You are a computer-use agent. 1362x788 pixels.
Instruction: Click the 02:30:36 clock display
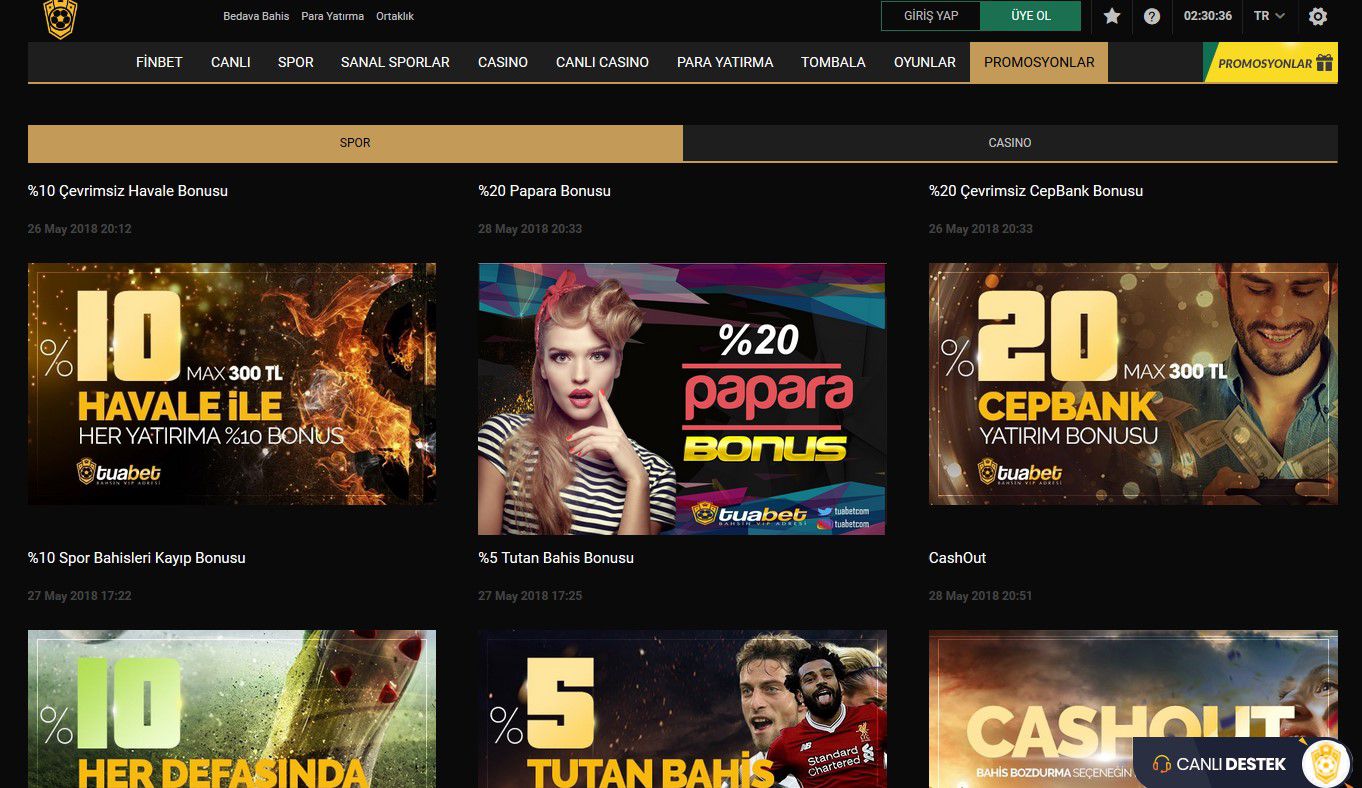1208,16
